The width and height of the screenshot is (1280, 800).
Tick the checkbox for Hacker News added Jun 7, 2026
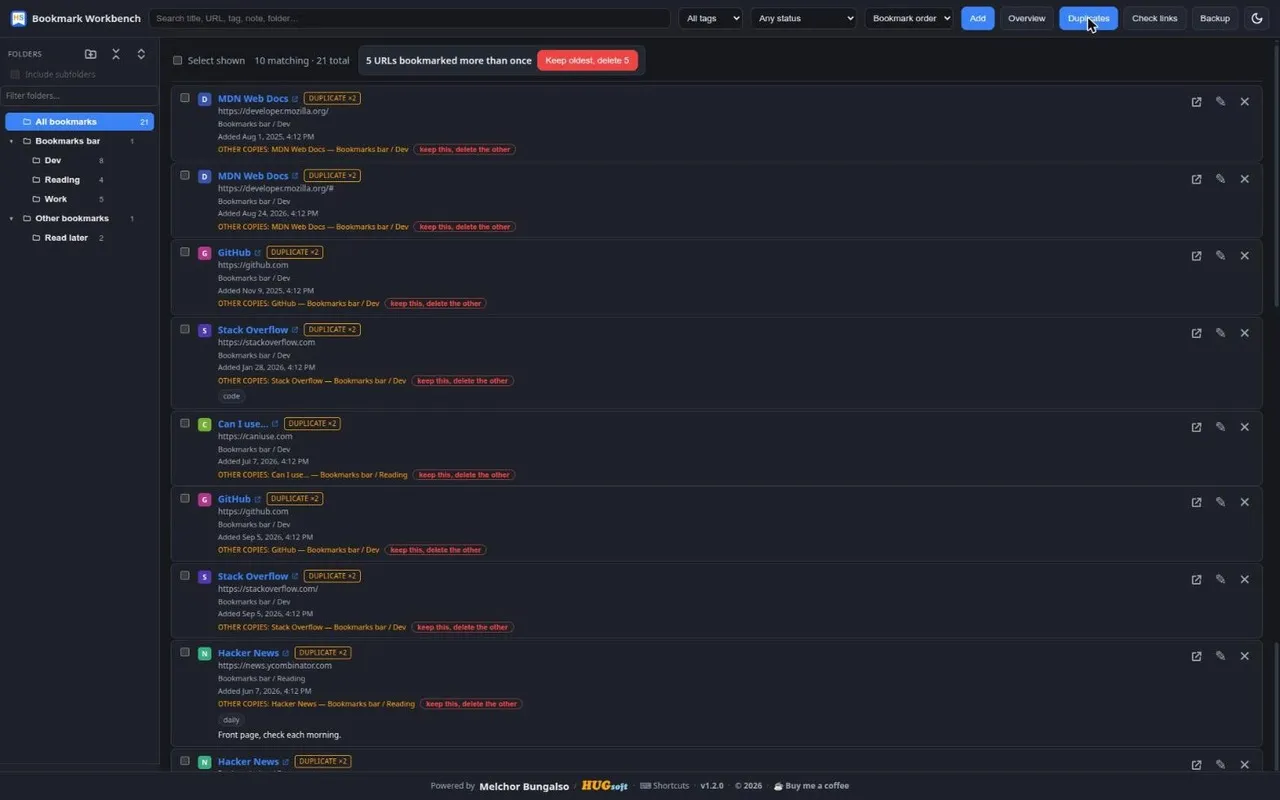(185, 652)
